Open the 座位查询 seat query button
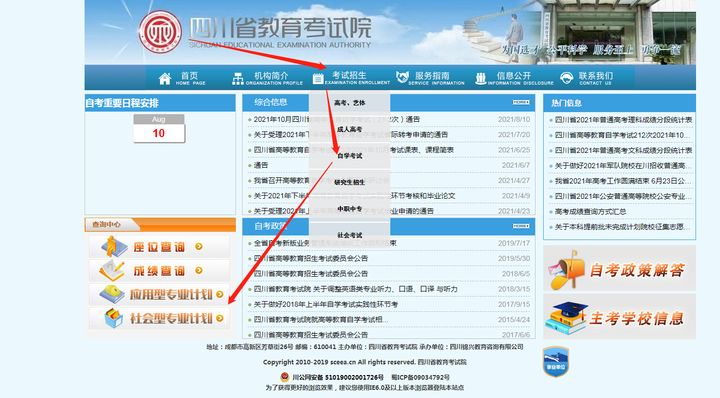This screenshot has height=398, width=720. pos(159,247)
